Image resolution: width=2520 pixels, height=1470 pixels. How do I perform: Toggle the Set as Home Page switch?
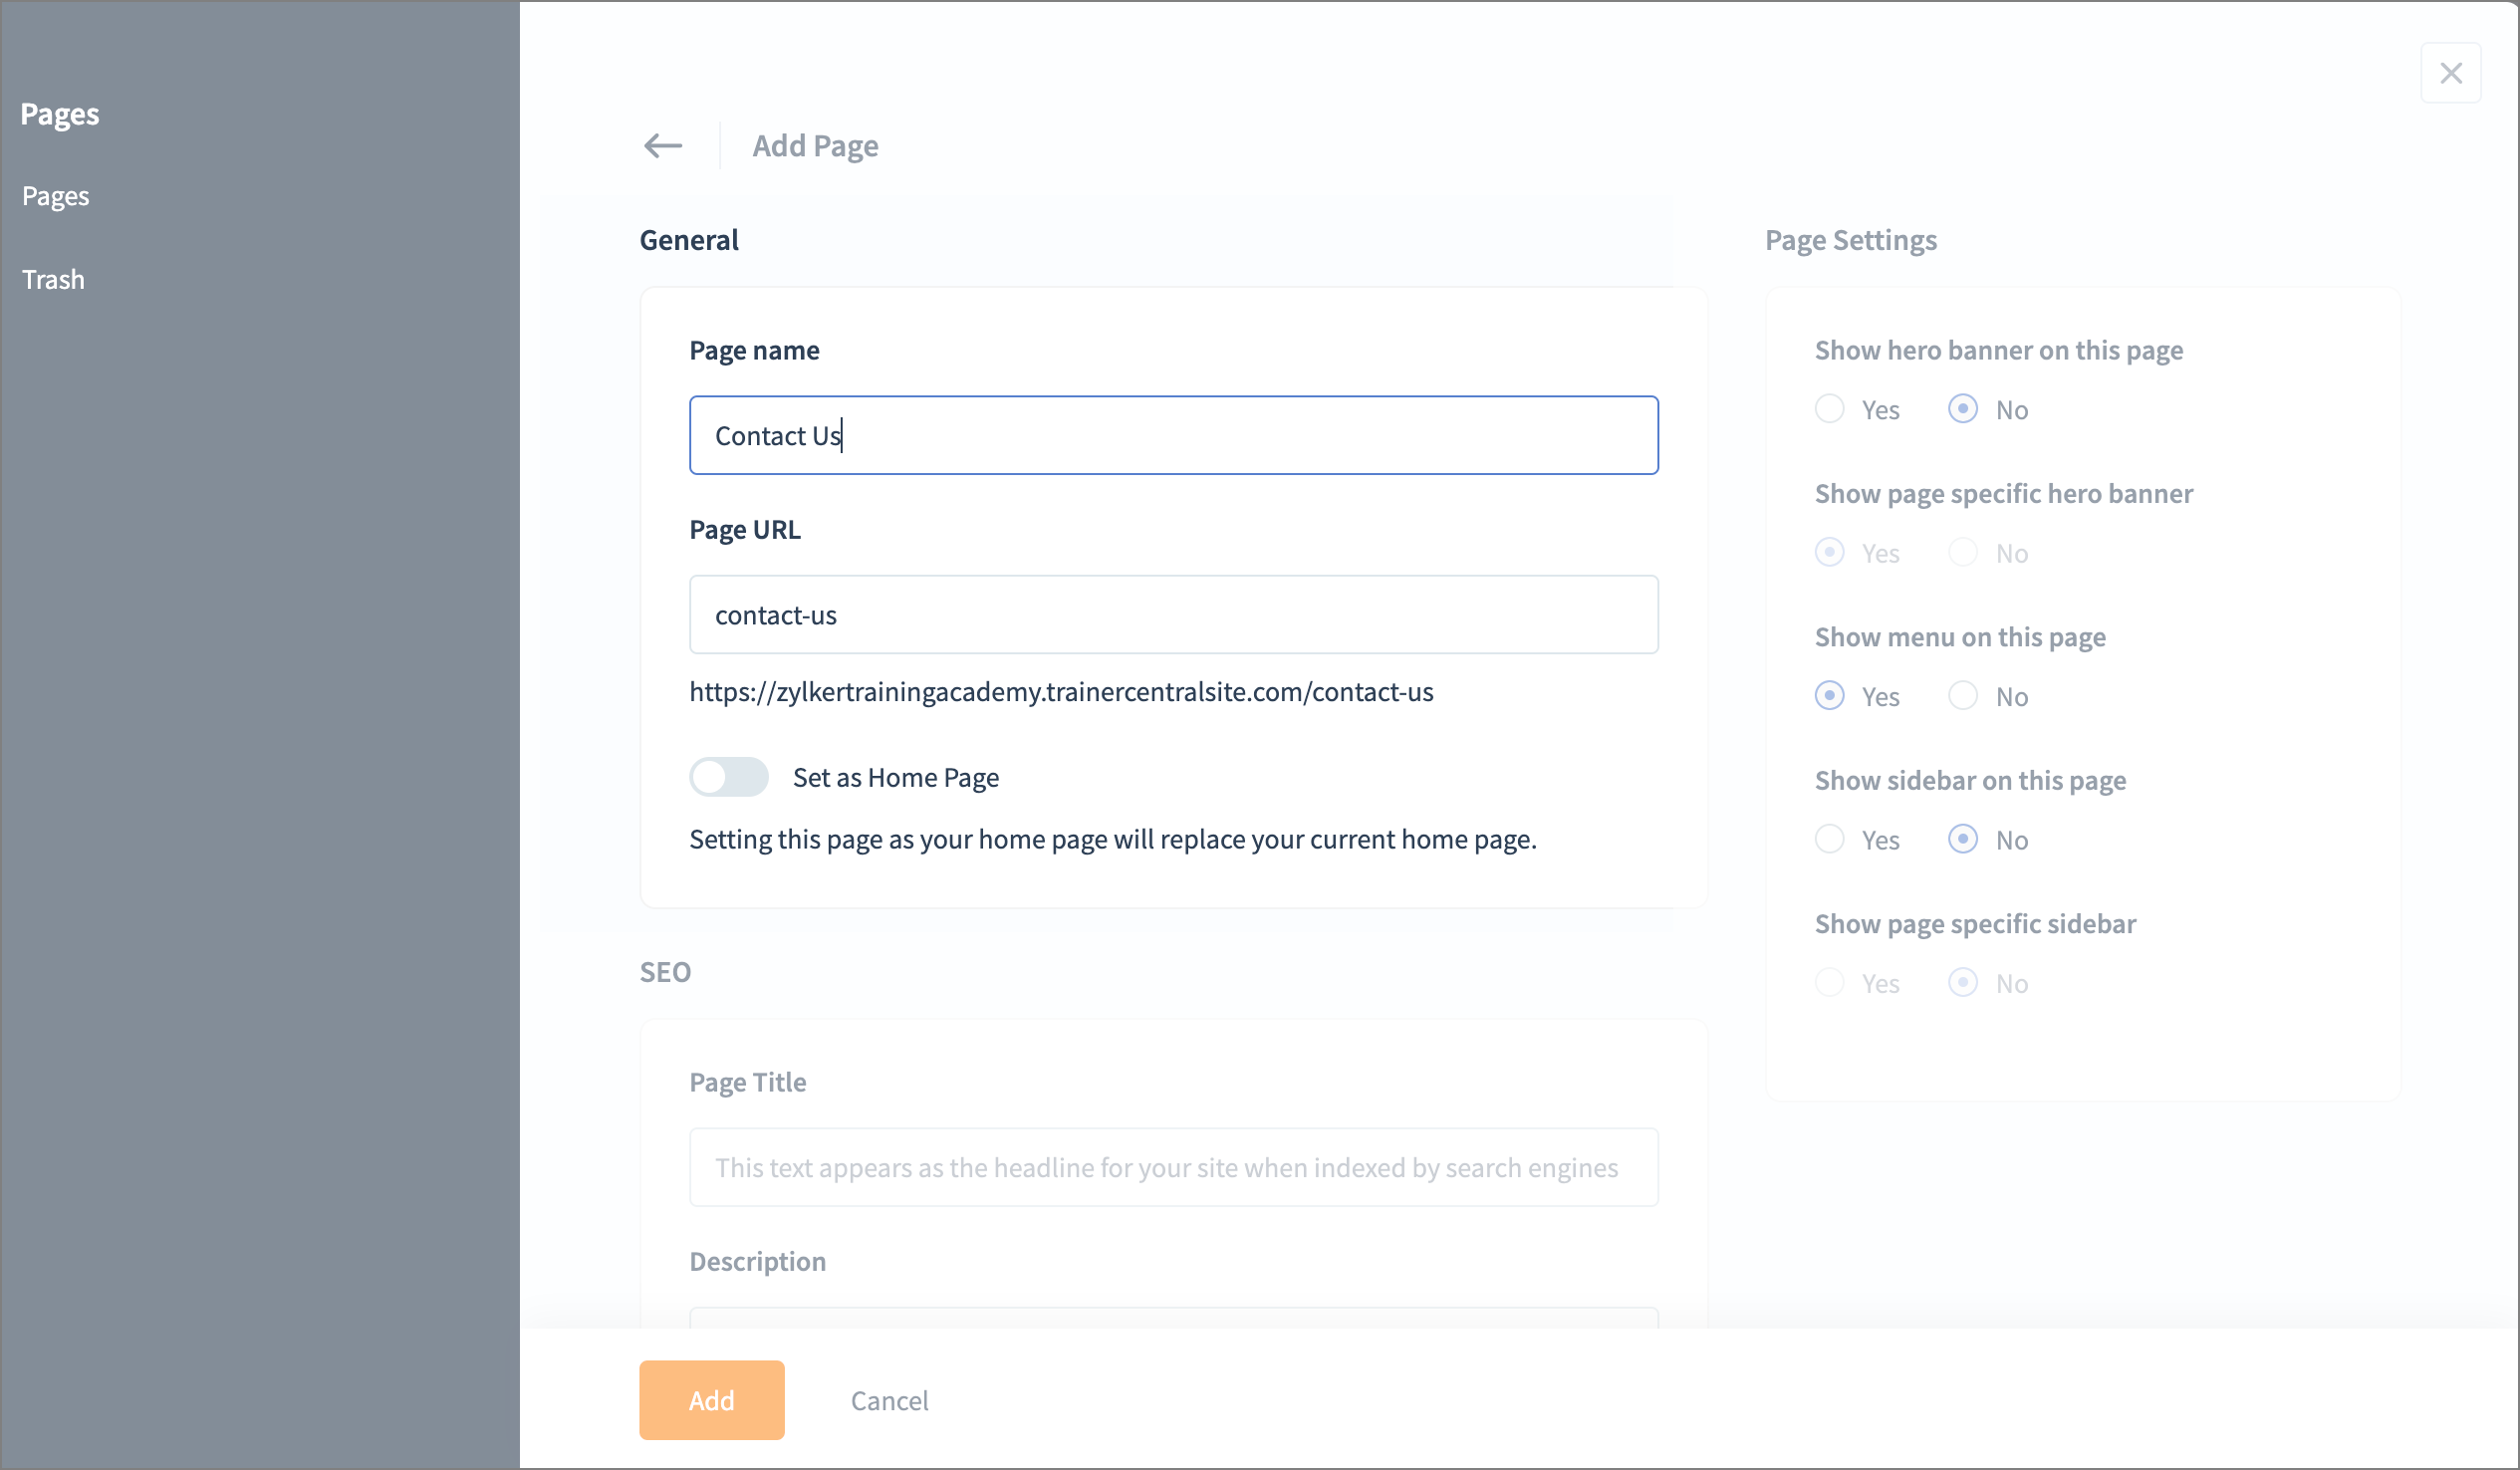(728, 777)
